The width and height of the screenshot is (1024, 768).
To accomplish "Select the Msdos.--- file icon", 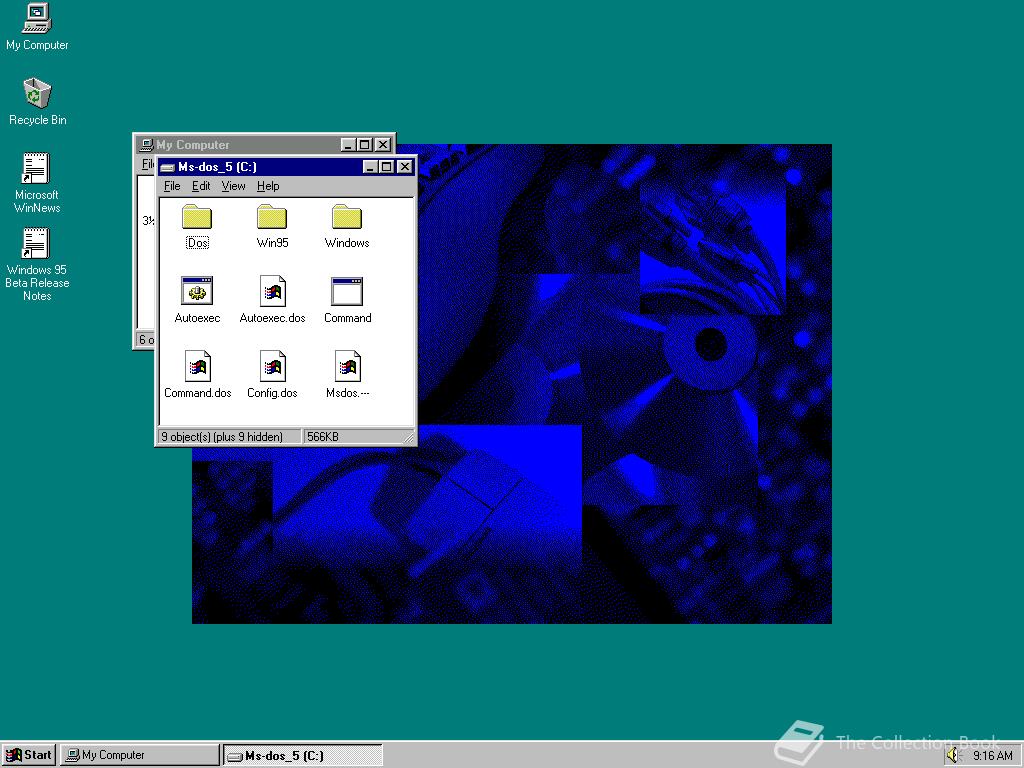I will pos(347,366).
